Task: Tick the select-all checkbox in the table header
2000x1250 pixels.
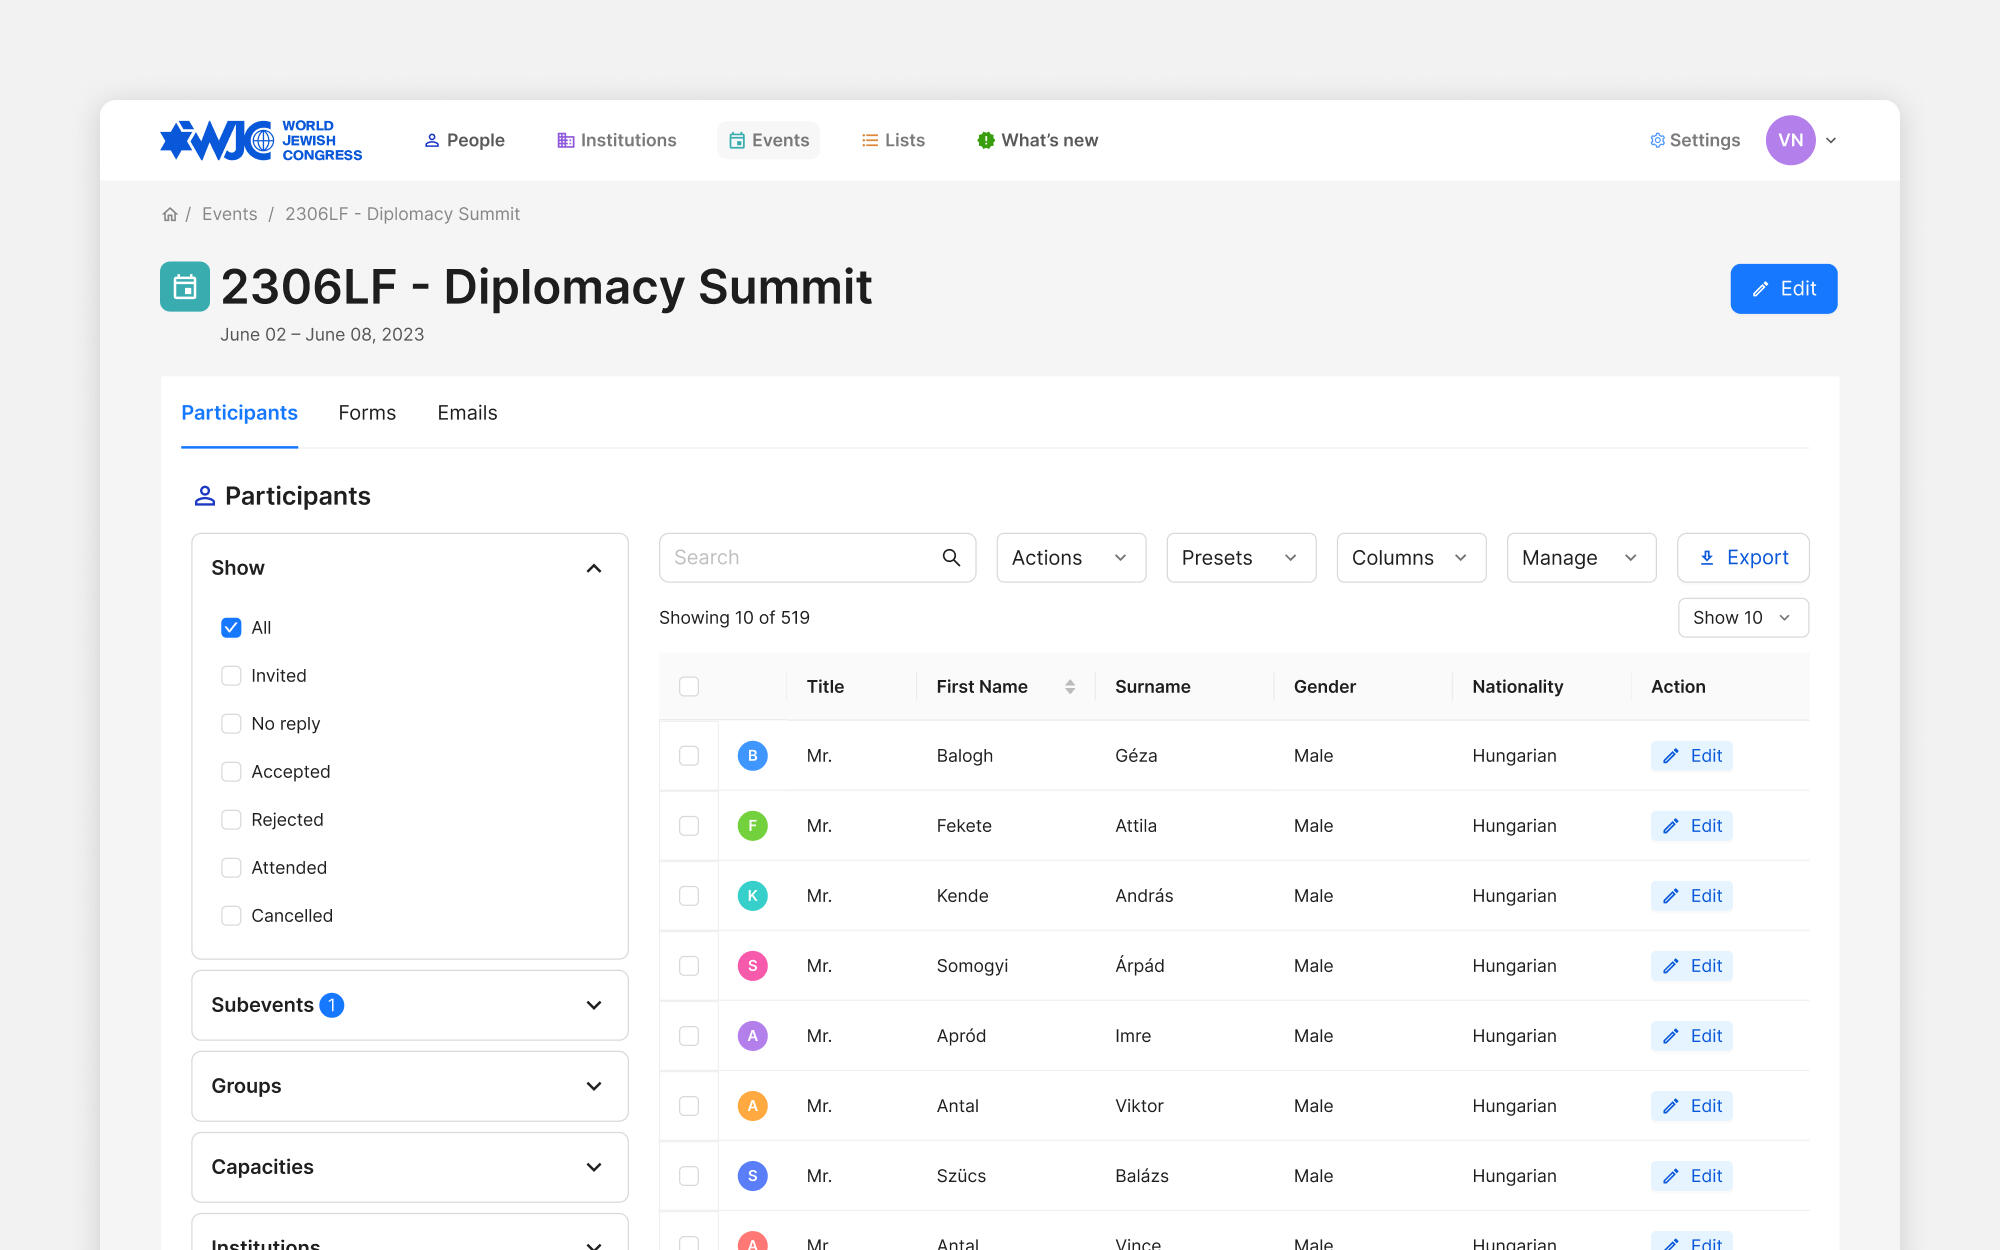Action: tap(689, 687)
